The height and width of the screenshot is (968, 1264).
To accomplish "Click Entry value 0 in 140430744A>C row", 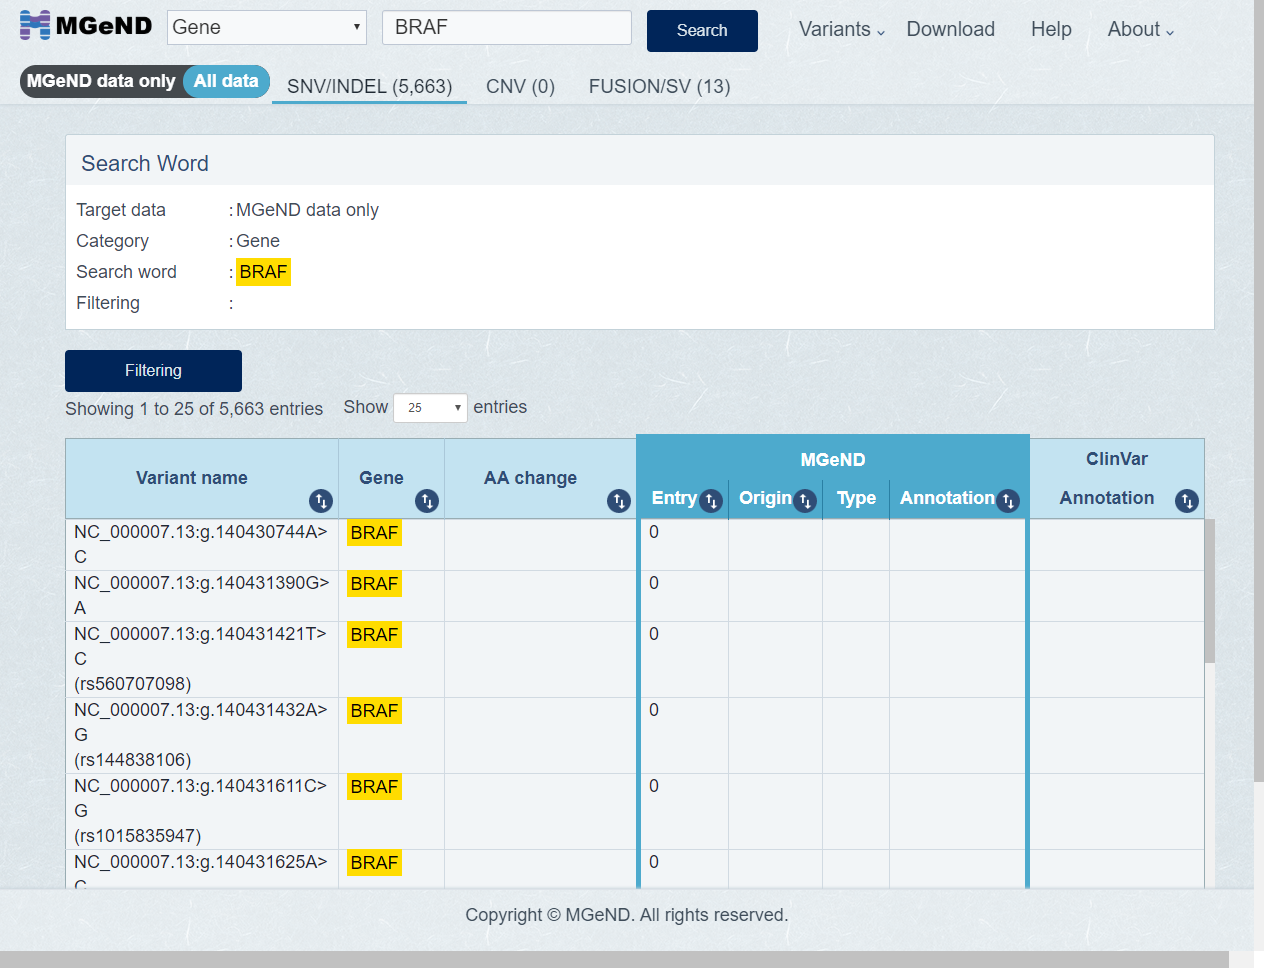I will (654, 532).
